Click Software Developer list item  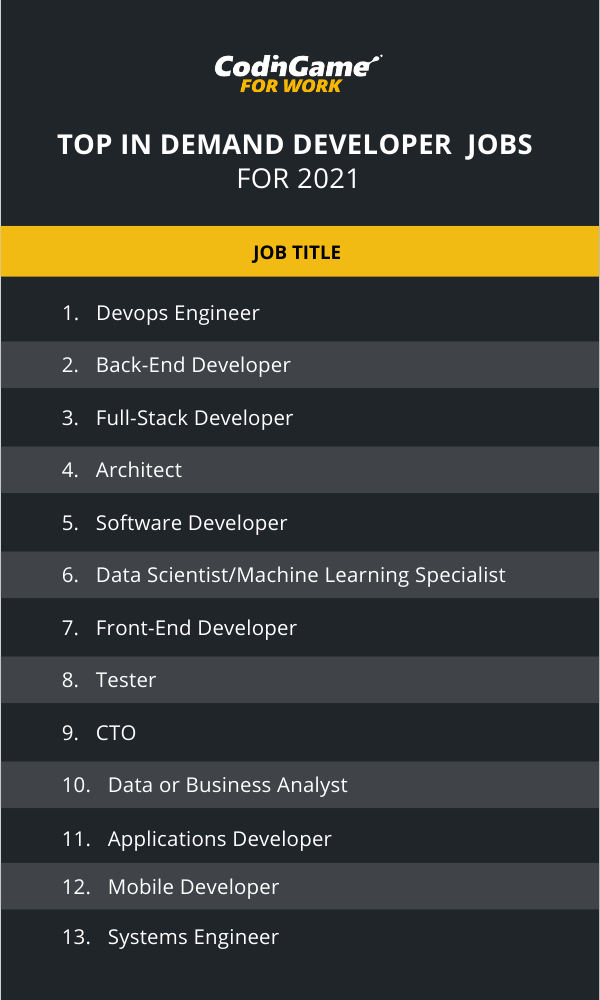point(191,523)
